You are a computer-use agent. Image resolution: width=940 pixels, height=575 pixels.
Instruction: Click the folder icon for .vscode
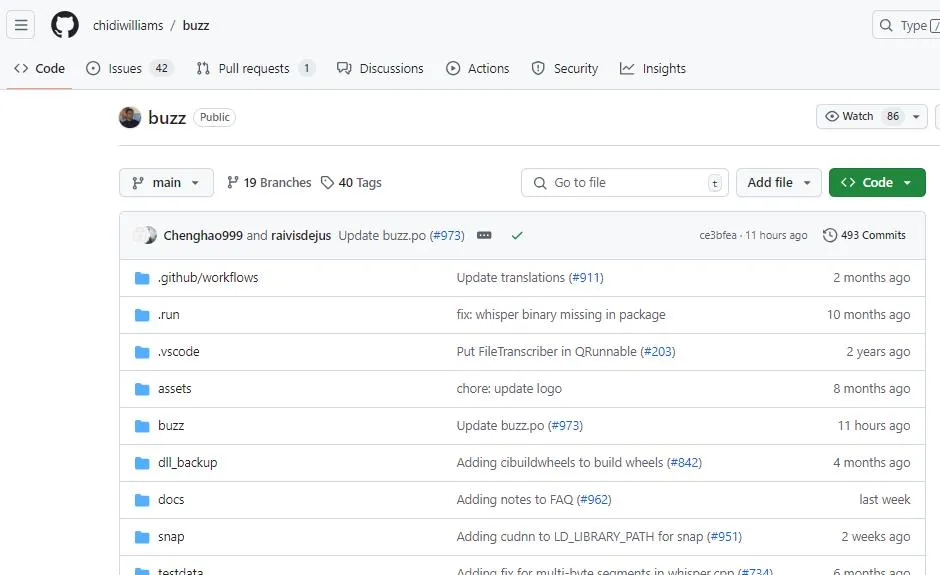pyautogui.click(x=142, y=352)
